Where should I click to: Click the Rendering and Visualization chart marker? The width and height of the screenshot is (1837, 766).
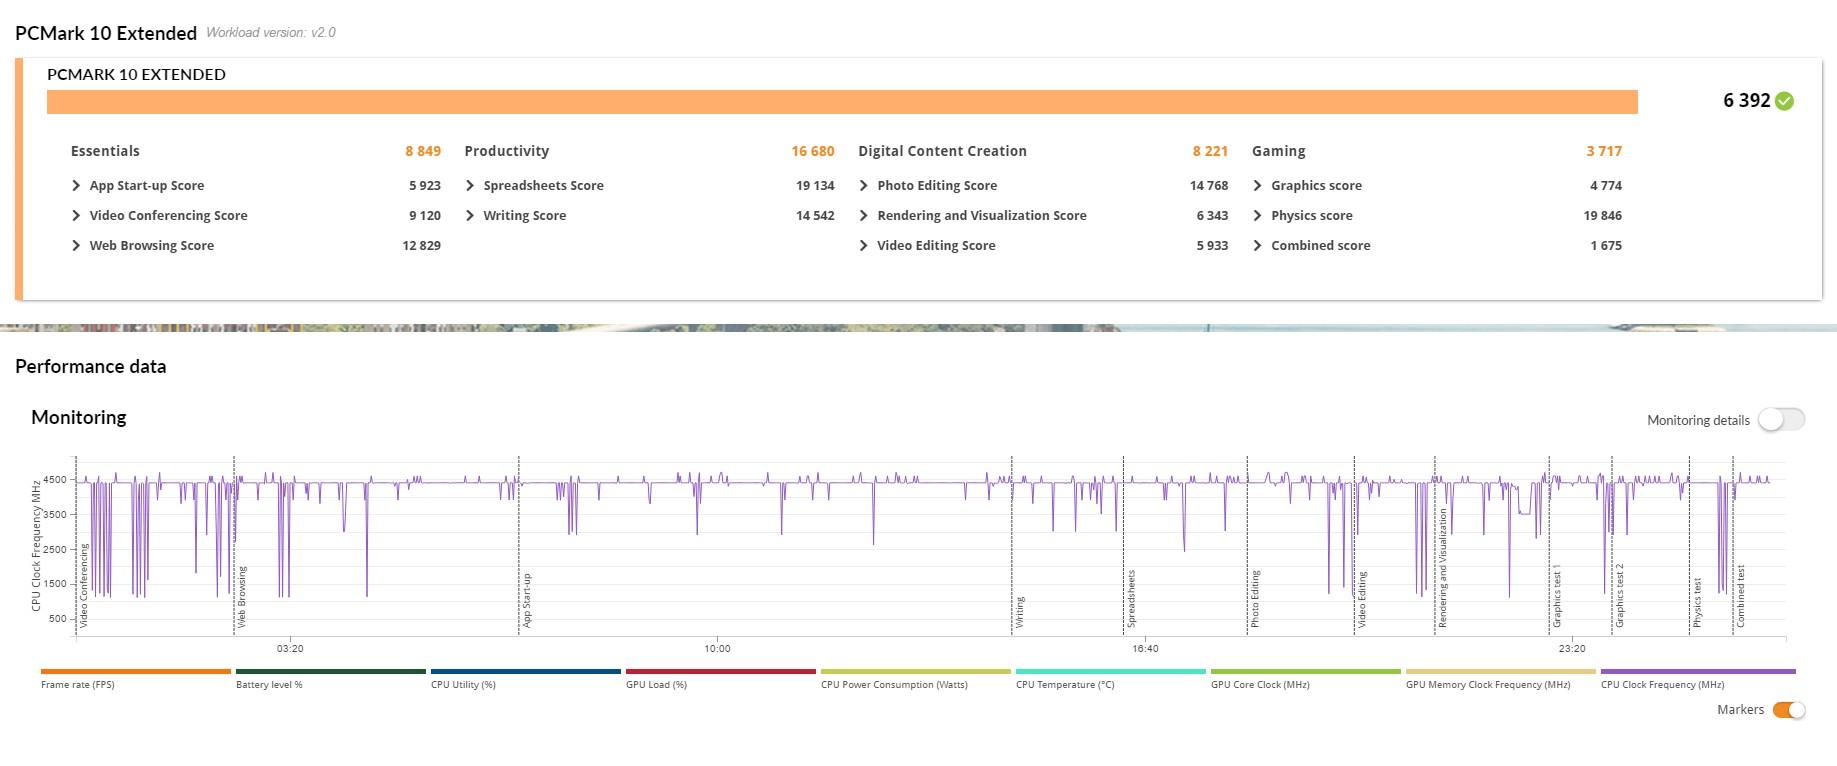pos(1443,568)
